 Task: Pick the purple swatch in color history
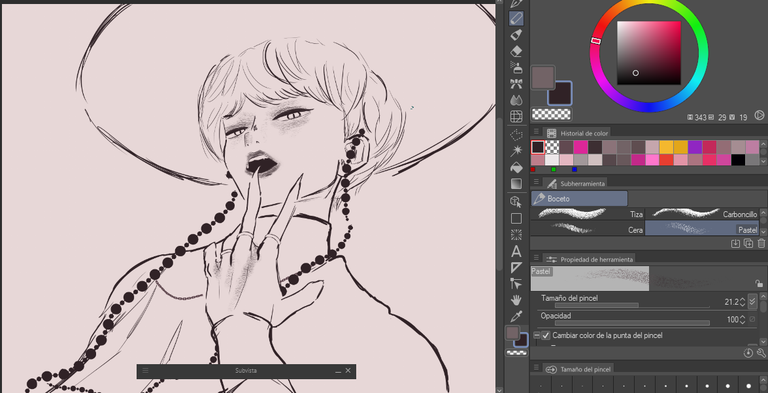[x=695, y=147]
